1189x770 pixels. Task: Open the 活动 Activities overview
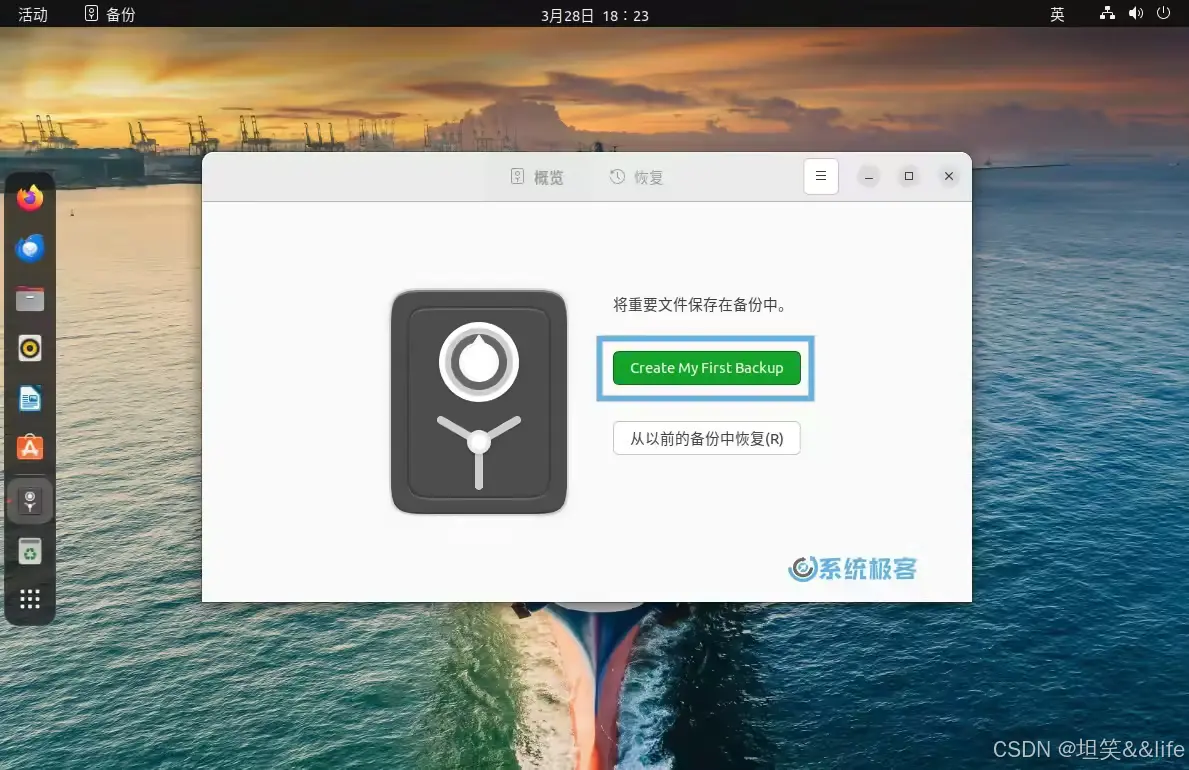tap(33, 14)
